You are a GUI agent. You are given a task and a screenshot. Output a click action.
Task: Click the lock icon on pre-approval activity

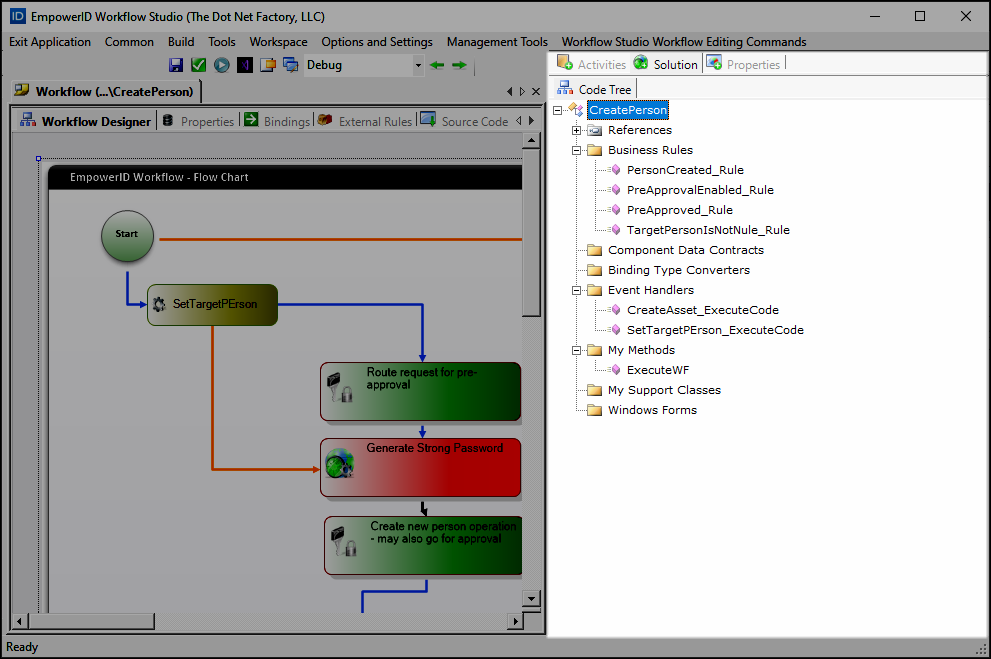coord(346,394)
